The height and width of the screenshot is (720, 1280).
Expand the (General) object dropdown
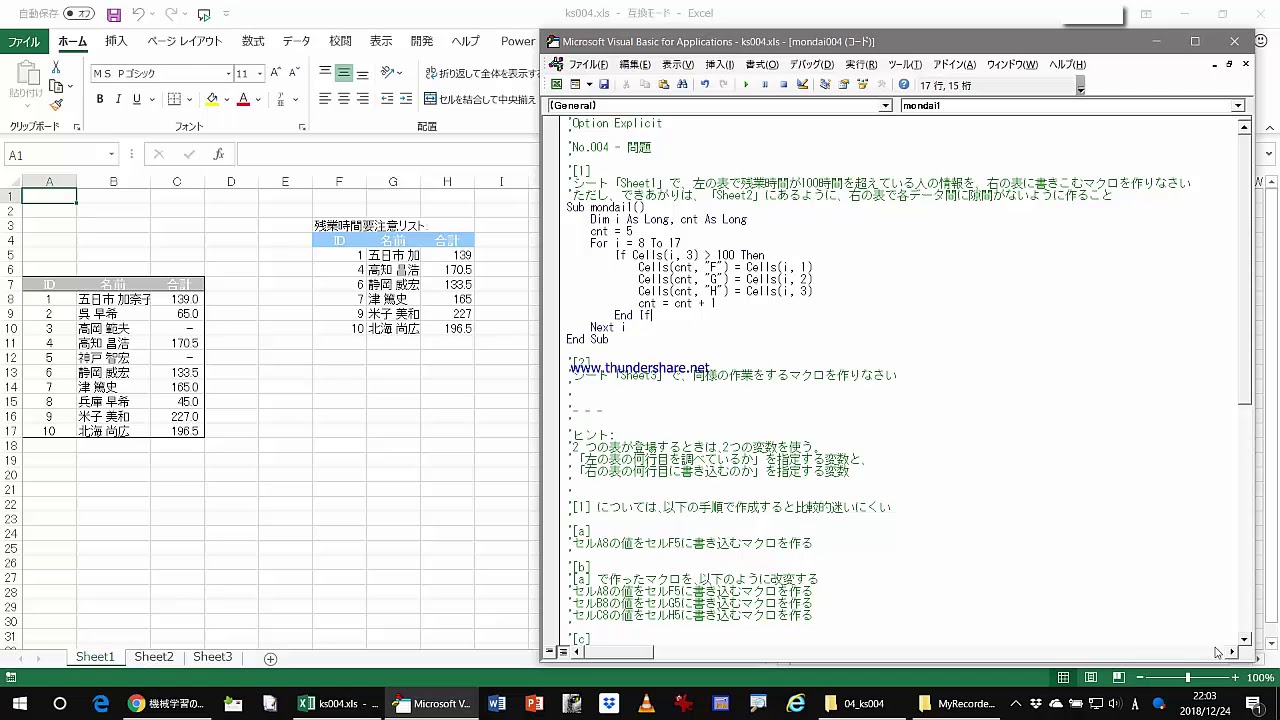[885, 106]
